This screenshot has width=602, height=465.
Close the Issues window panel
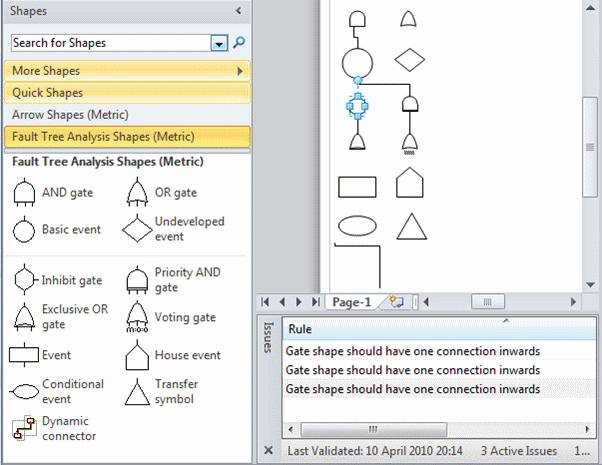(x=267, y=451)
